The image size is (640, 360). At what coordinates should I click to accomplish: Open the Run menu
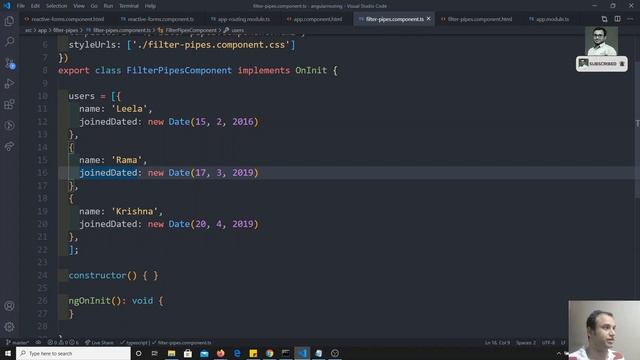pos(108,6)
